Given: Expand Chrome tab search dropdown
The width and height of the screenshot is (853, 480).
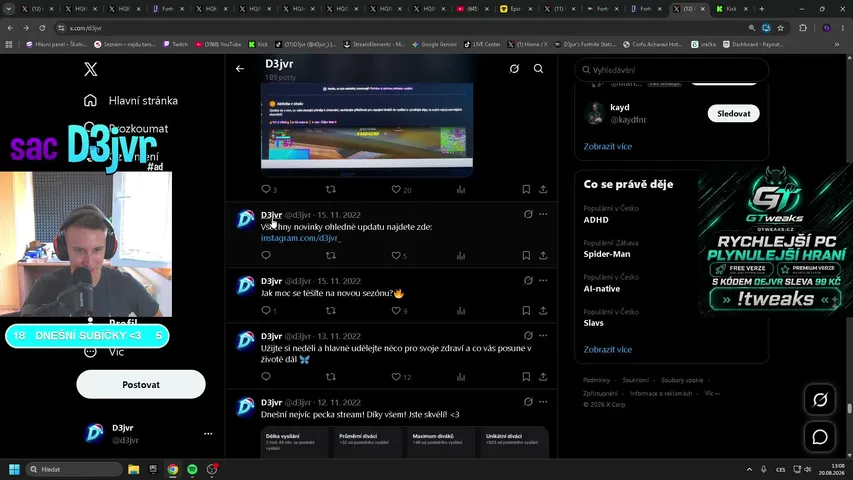Looking at the screenshot, I should pyautogui.click(x=9, y=9).
